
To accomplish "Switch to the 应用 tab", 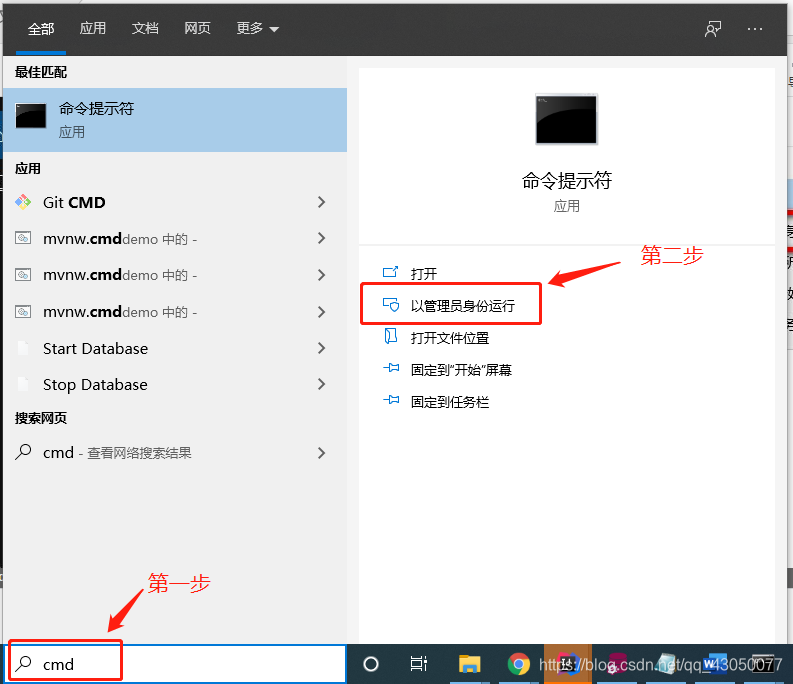I will tap(93, 28).
